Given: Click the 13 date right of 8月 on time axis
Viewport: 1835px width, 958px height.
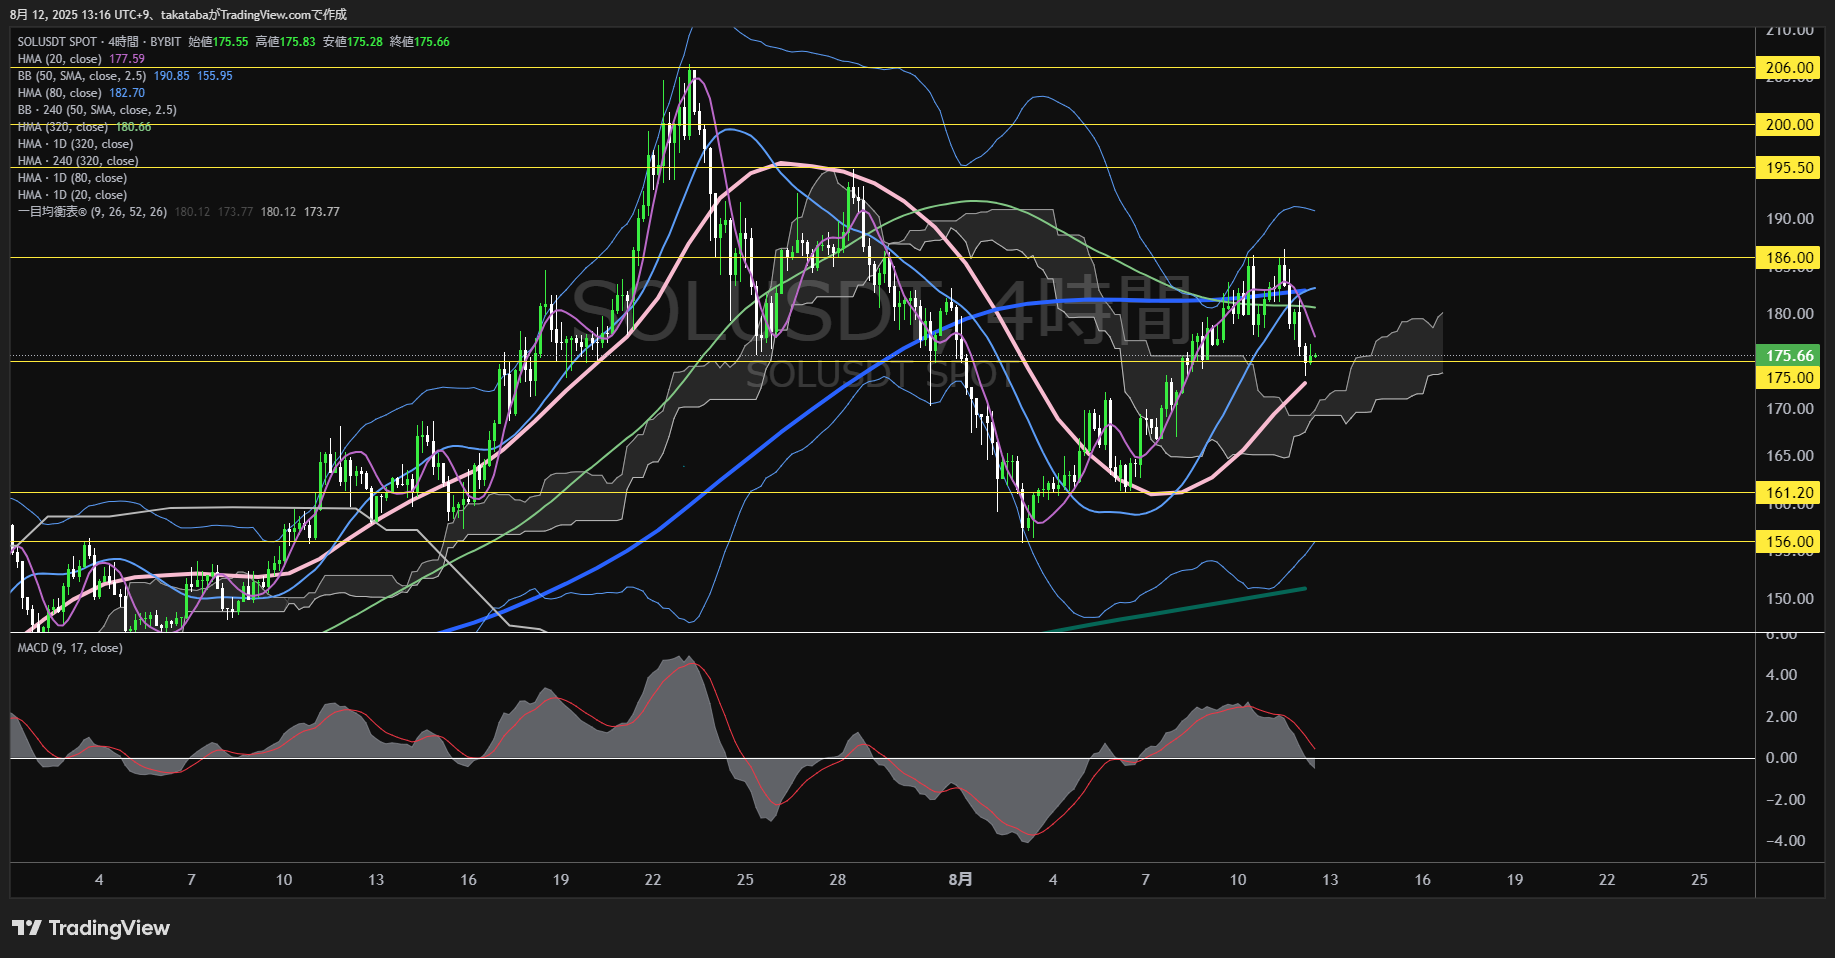Looking at the screenshot, I should tap(1330, 880).
